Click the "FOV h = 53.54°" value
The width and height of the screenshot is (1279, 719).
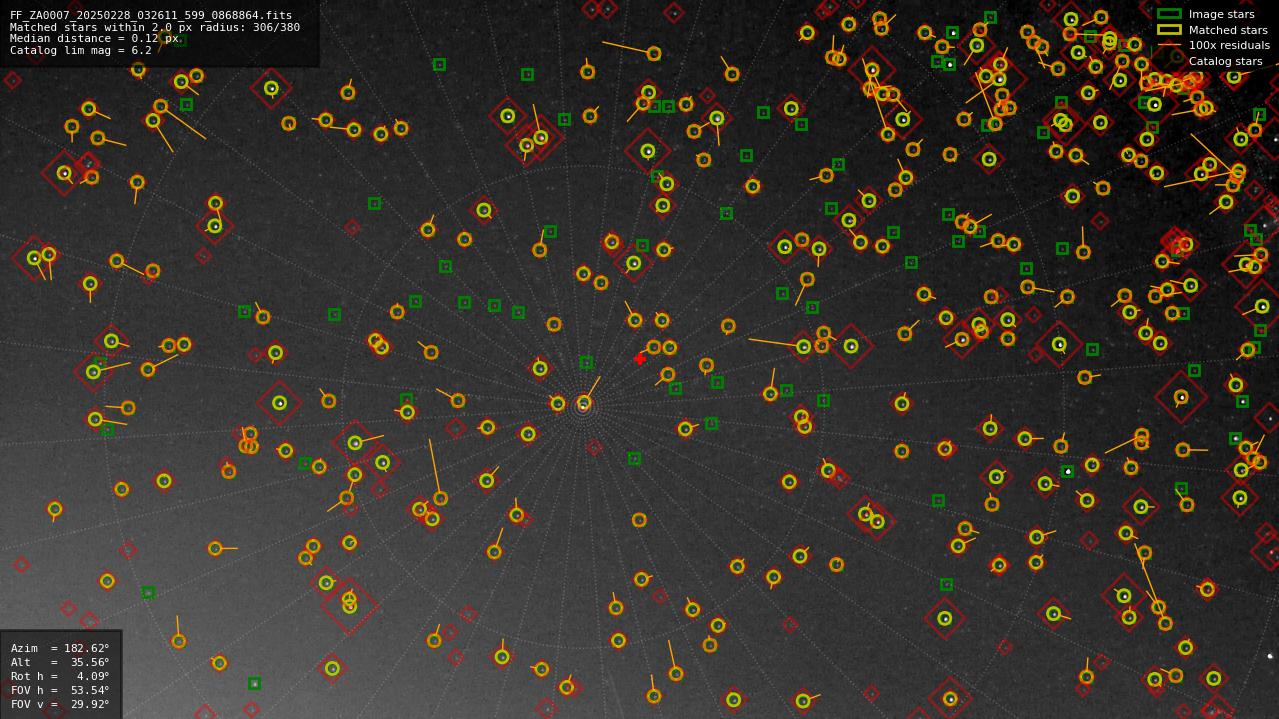coord(60,690)
